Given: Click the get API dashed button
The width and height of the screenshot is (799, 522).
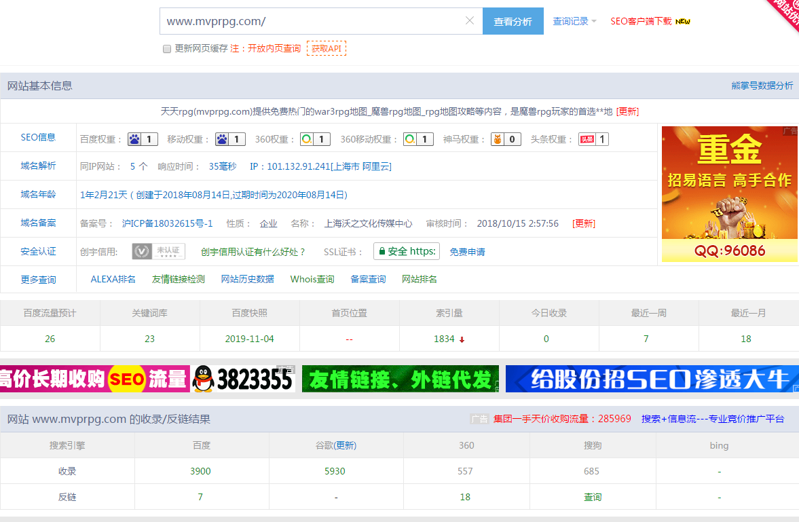Looking at the screenshot, I should click(x=327, y=48).
